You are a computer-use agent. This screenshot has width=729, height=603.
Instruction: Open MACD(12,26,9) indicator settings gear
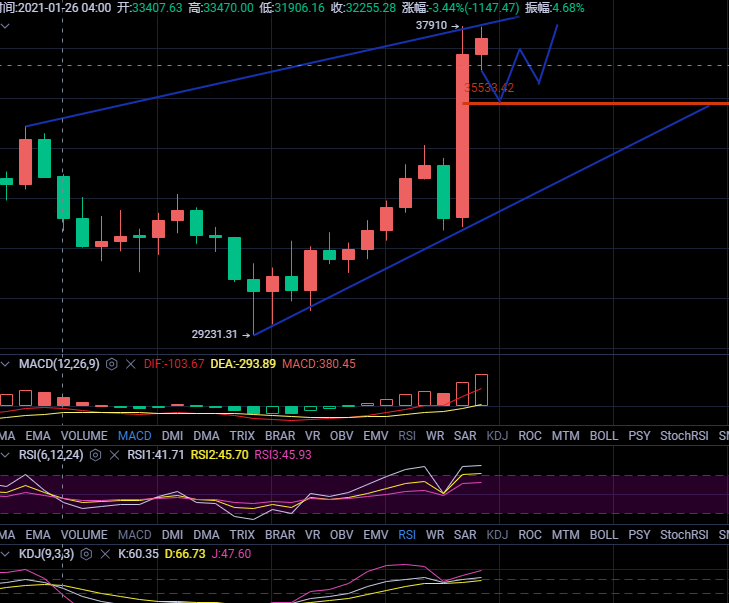tap(112, 364)
